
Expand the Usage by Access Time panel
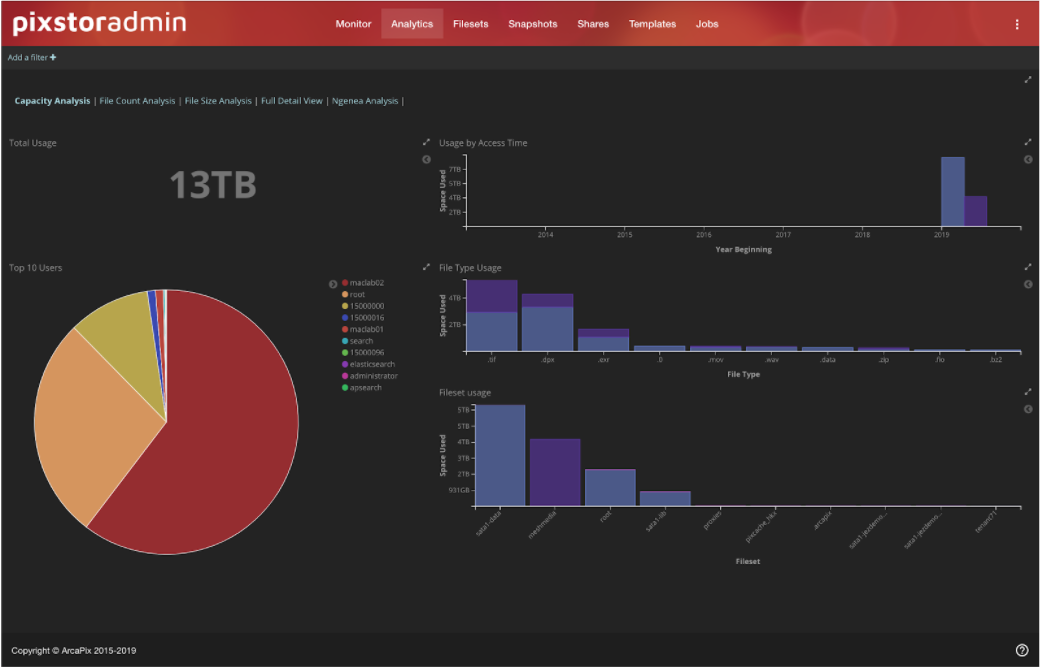click(x=1028, y=143)
